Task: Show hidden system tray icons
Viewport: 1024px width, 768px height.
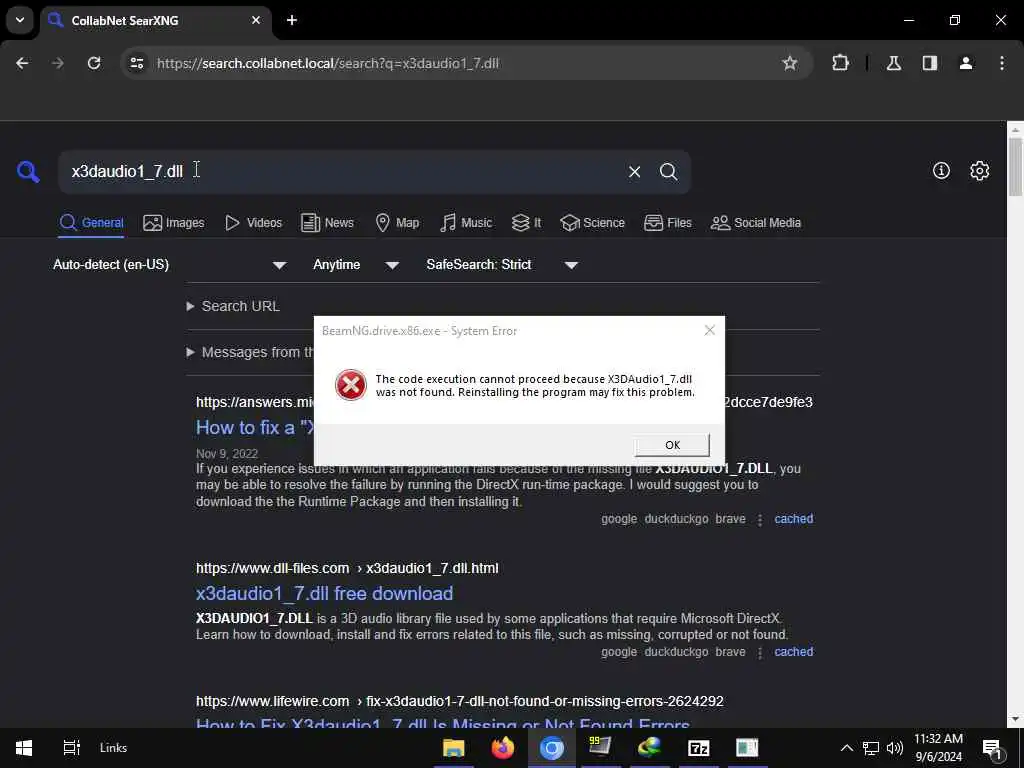Action: click(x=846, y=748)
